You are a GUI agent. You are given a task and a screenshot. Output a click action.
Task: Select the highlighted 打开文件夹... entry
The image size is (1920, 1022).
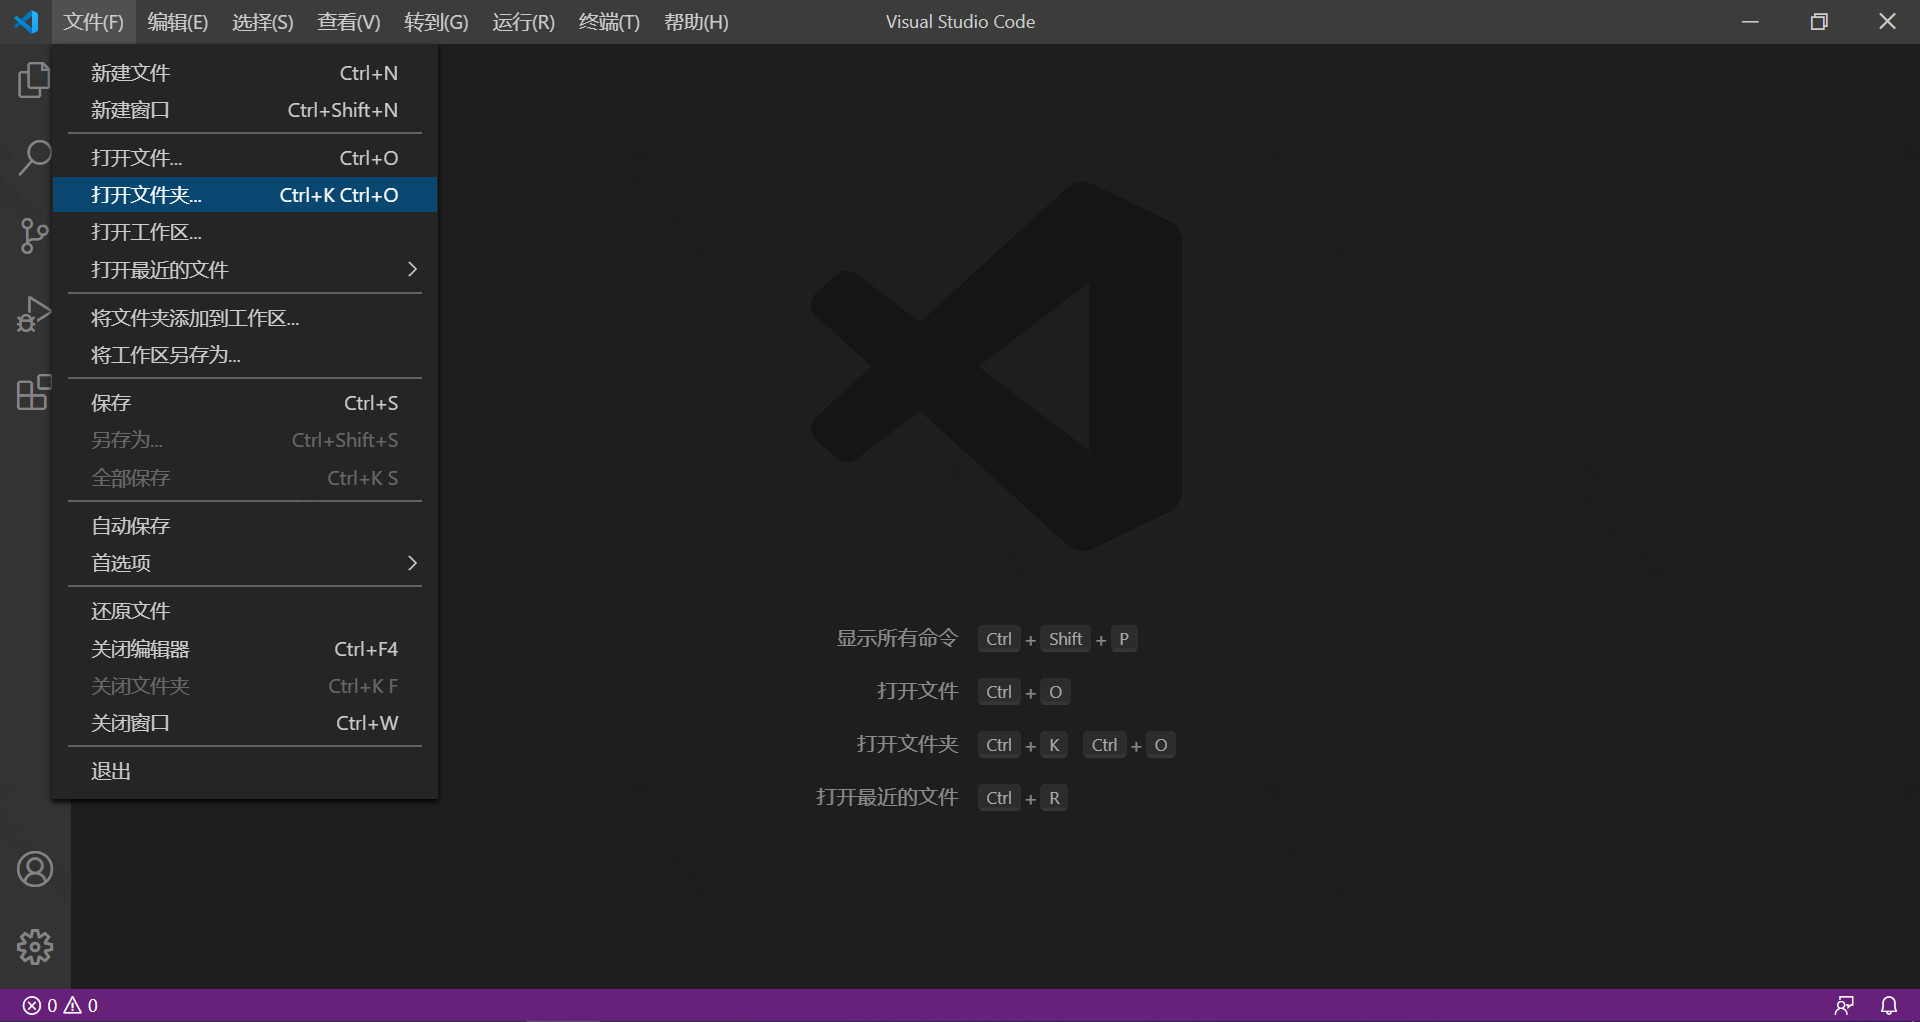(x=244, y=195)
